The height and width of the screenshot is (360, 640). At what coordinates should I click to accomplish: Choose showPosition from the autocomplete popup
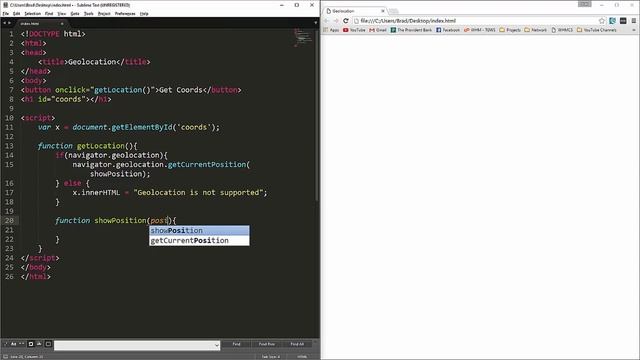click(199, 231)
